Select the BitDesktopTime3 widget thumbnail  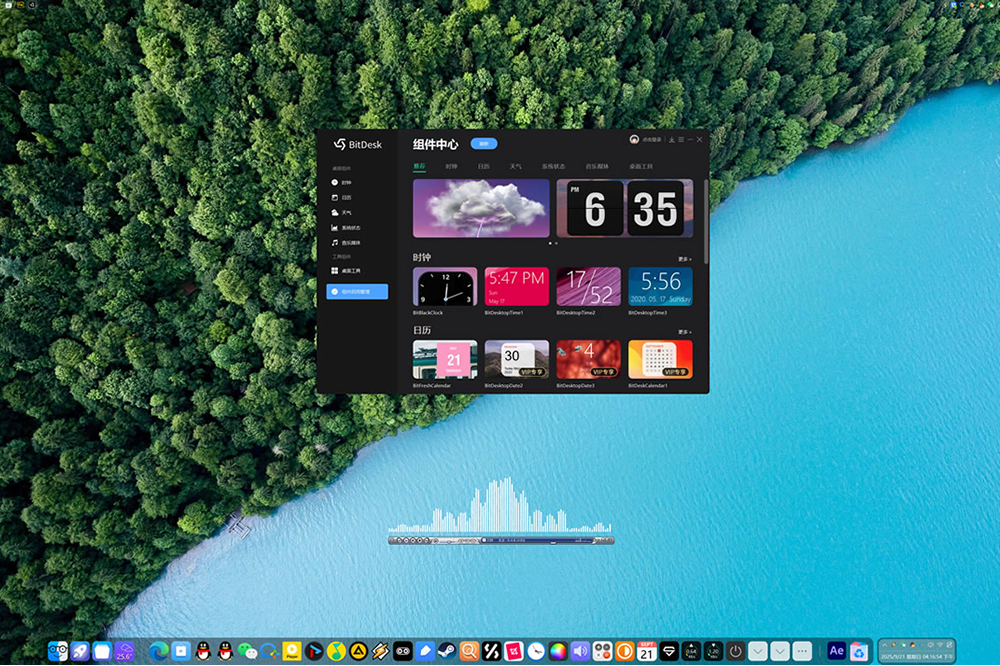click(660, 286)
